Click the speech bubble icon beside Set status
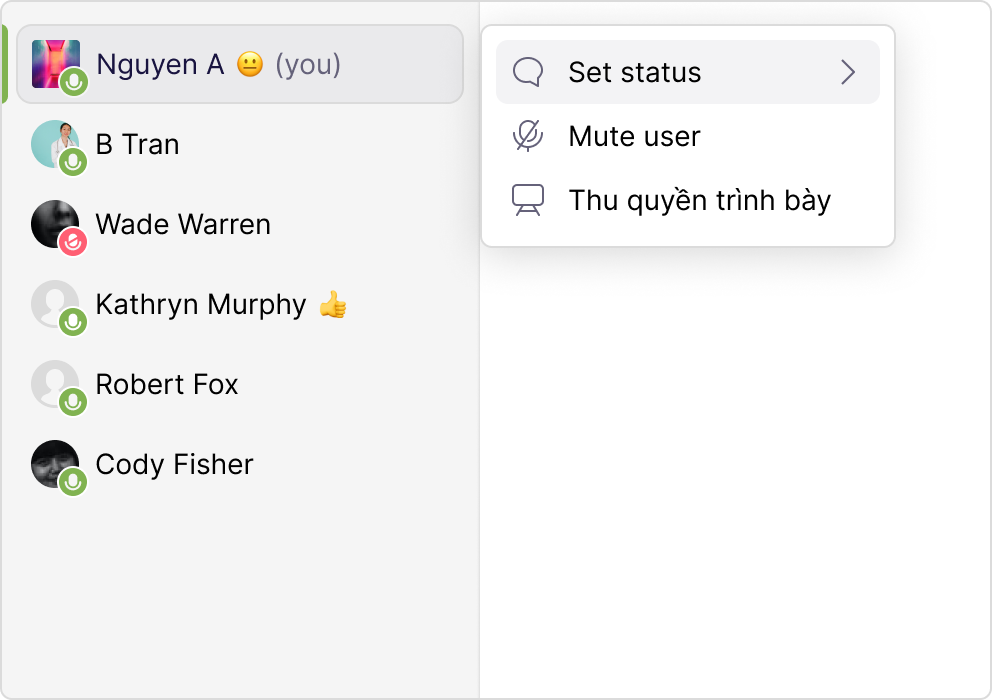This screenshot has width=992, height=700. pos(527,72)
